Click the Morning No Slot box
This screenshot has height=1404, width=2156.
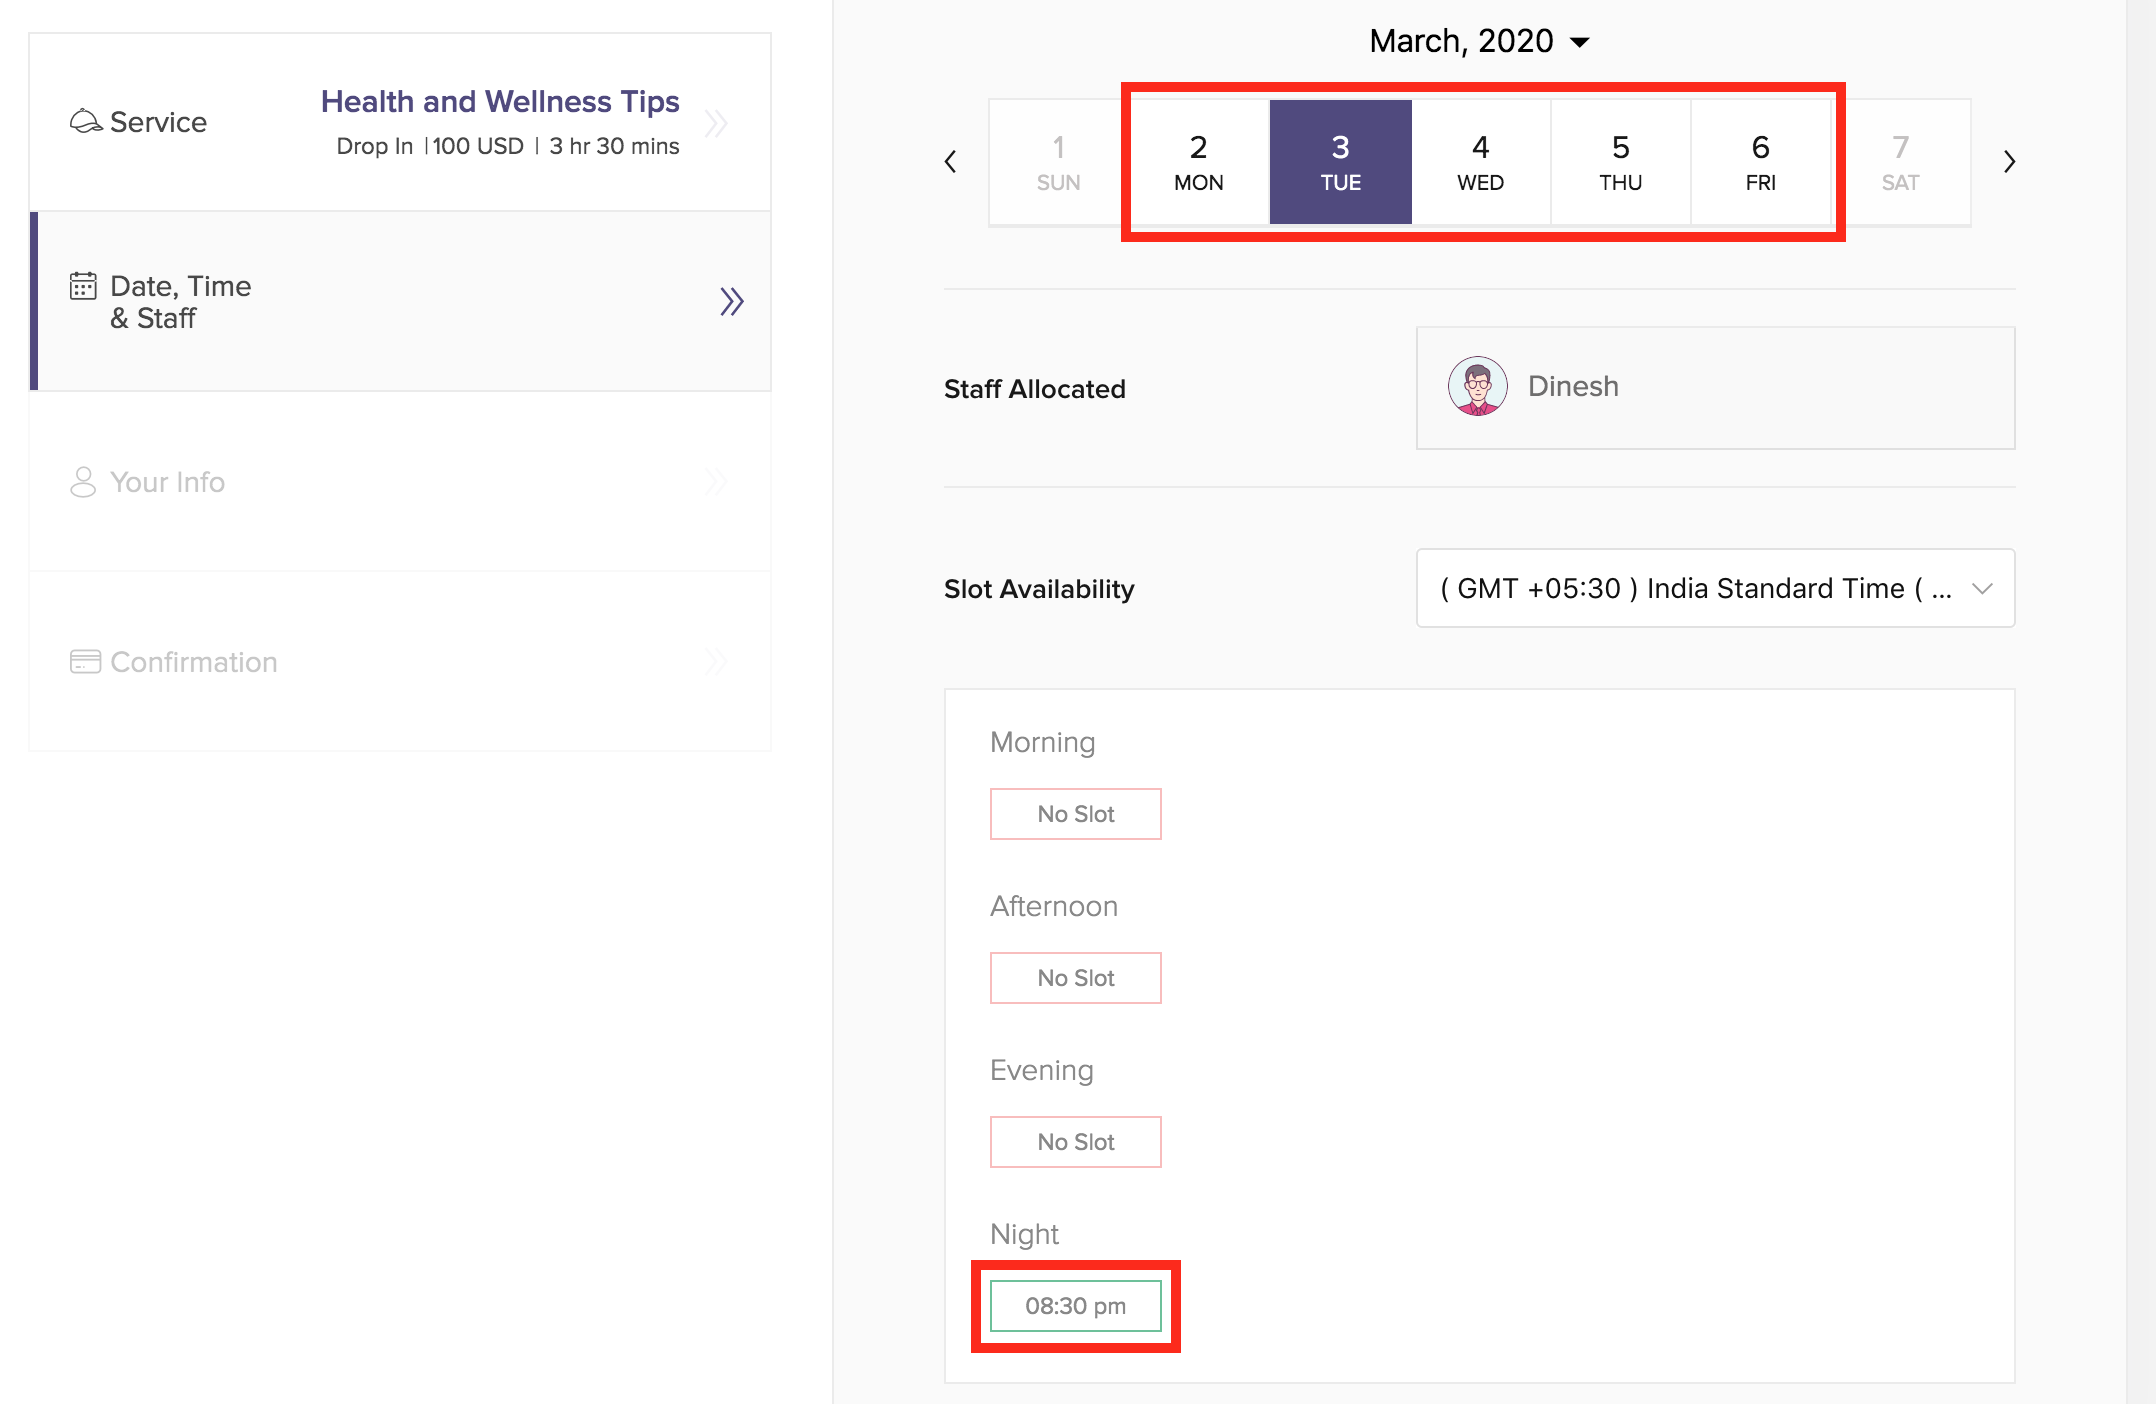(1075, 814)
